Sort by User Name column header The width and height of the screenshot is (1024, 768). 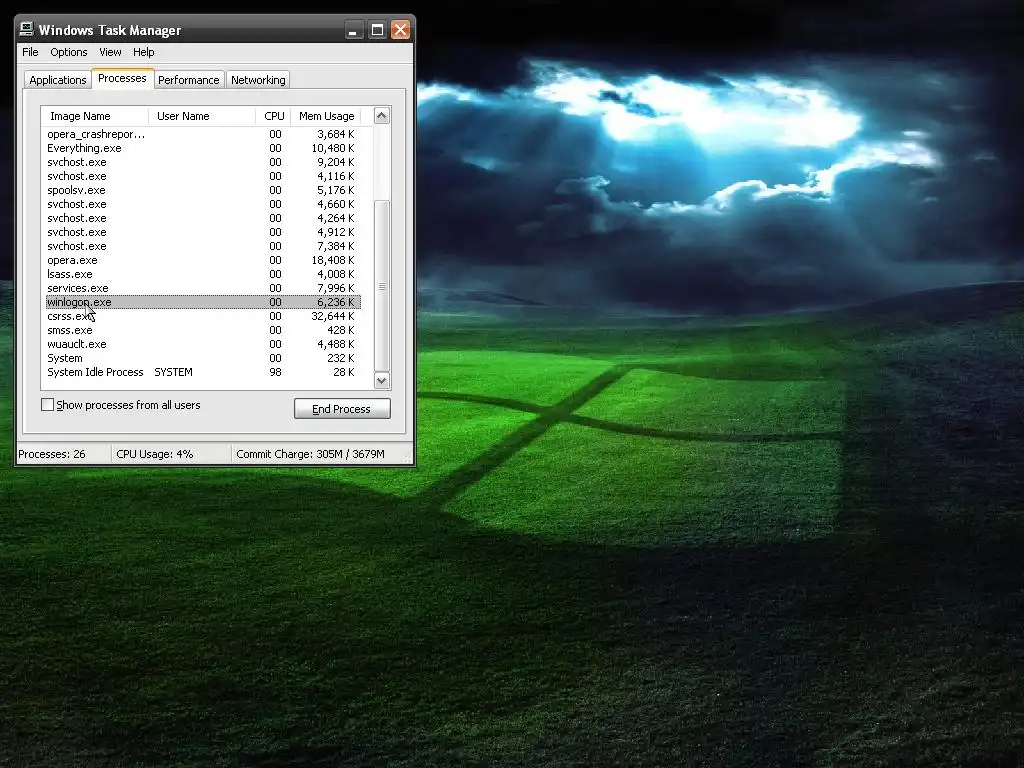point(201,116)
